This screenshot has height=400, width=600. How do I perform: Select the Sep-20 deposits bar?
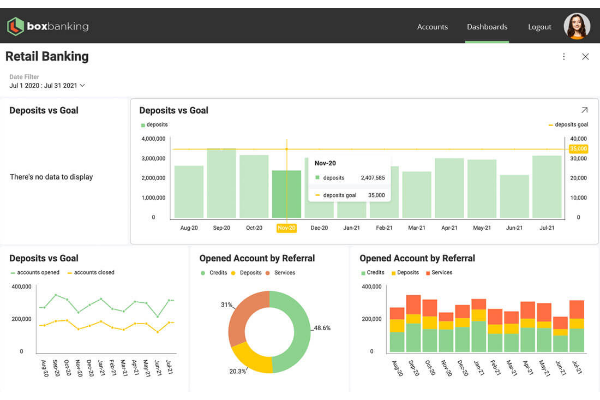click(x=222, y=185)
